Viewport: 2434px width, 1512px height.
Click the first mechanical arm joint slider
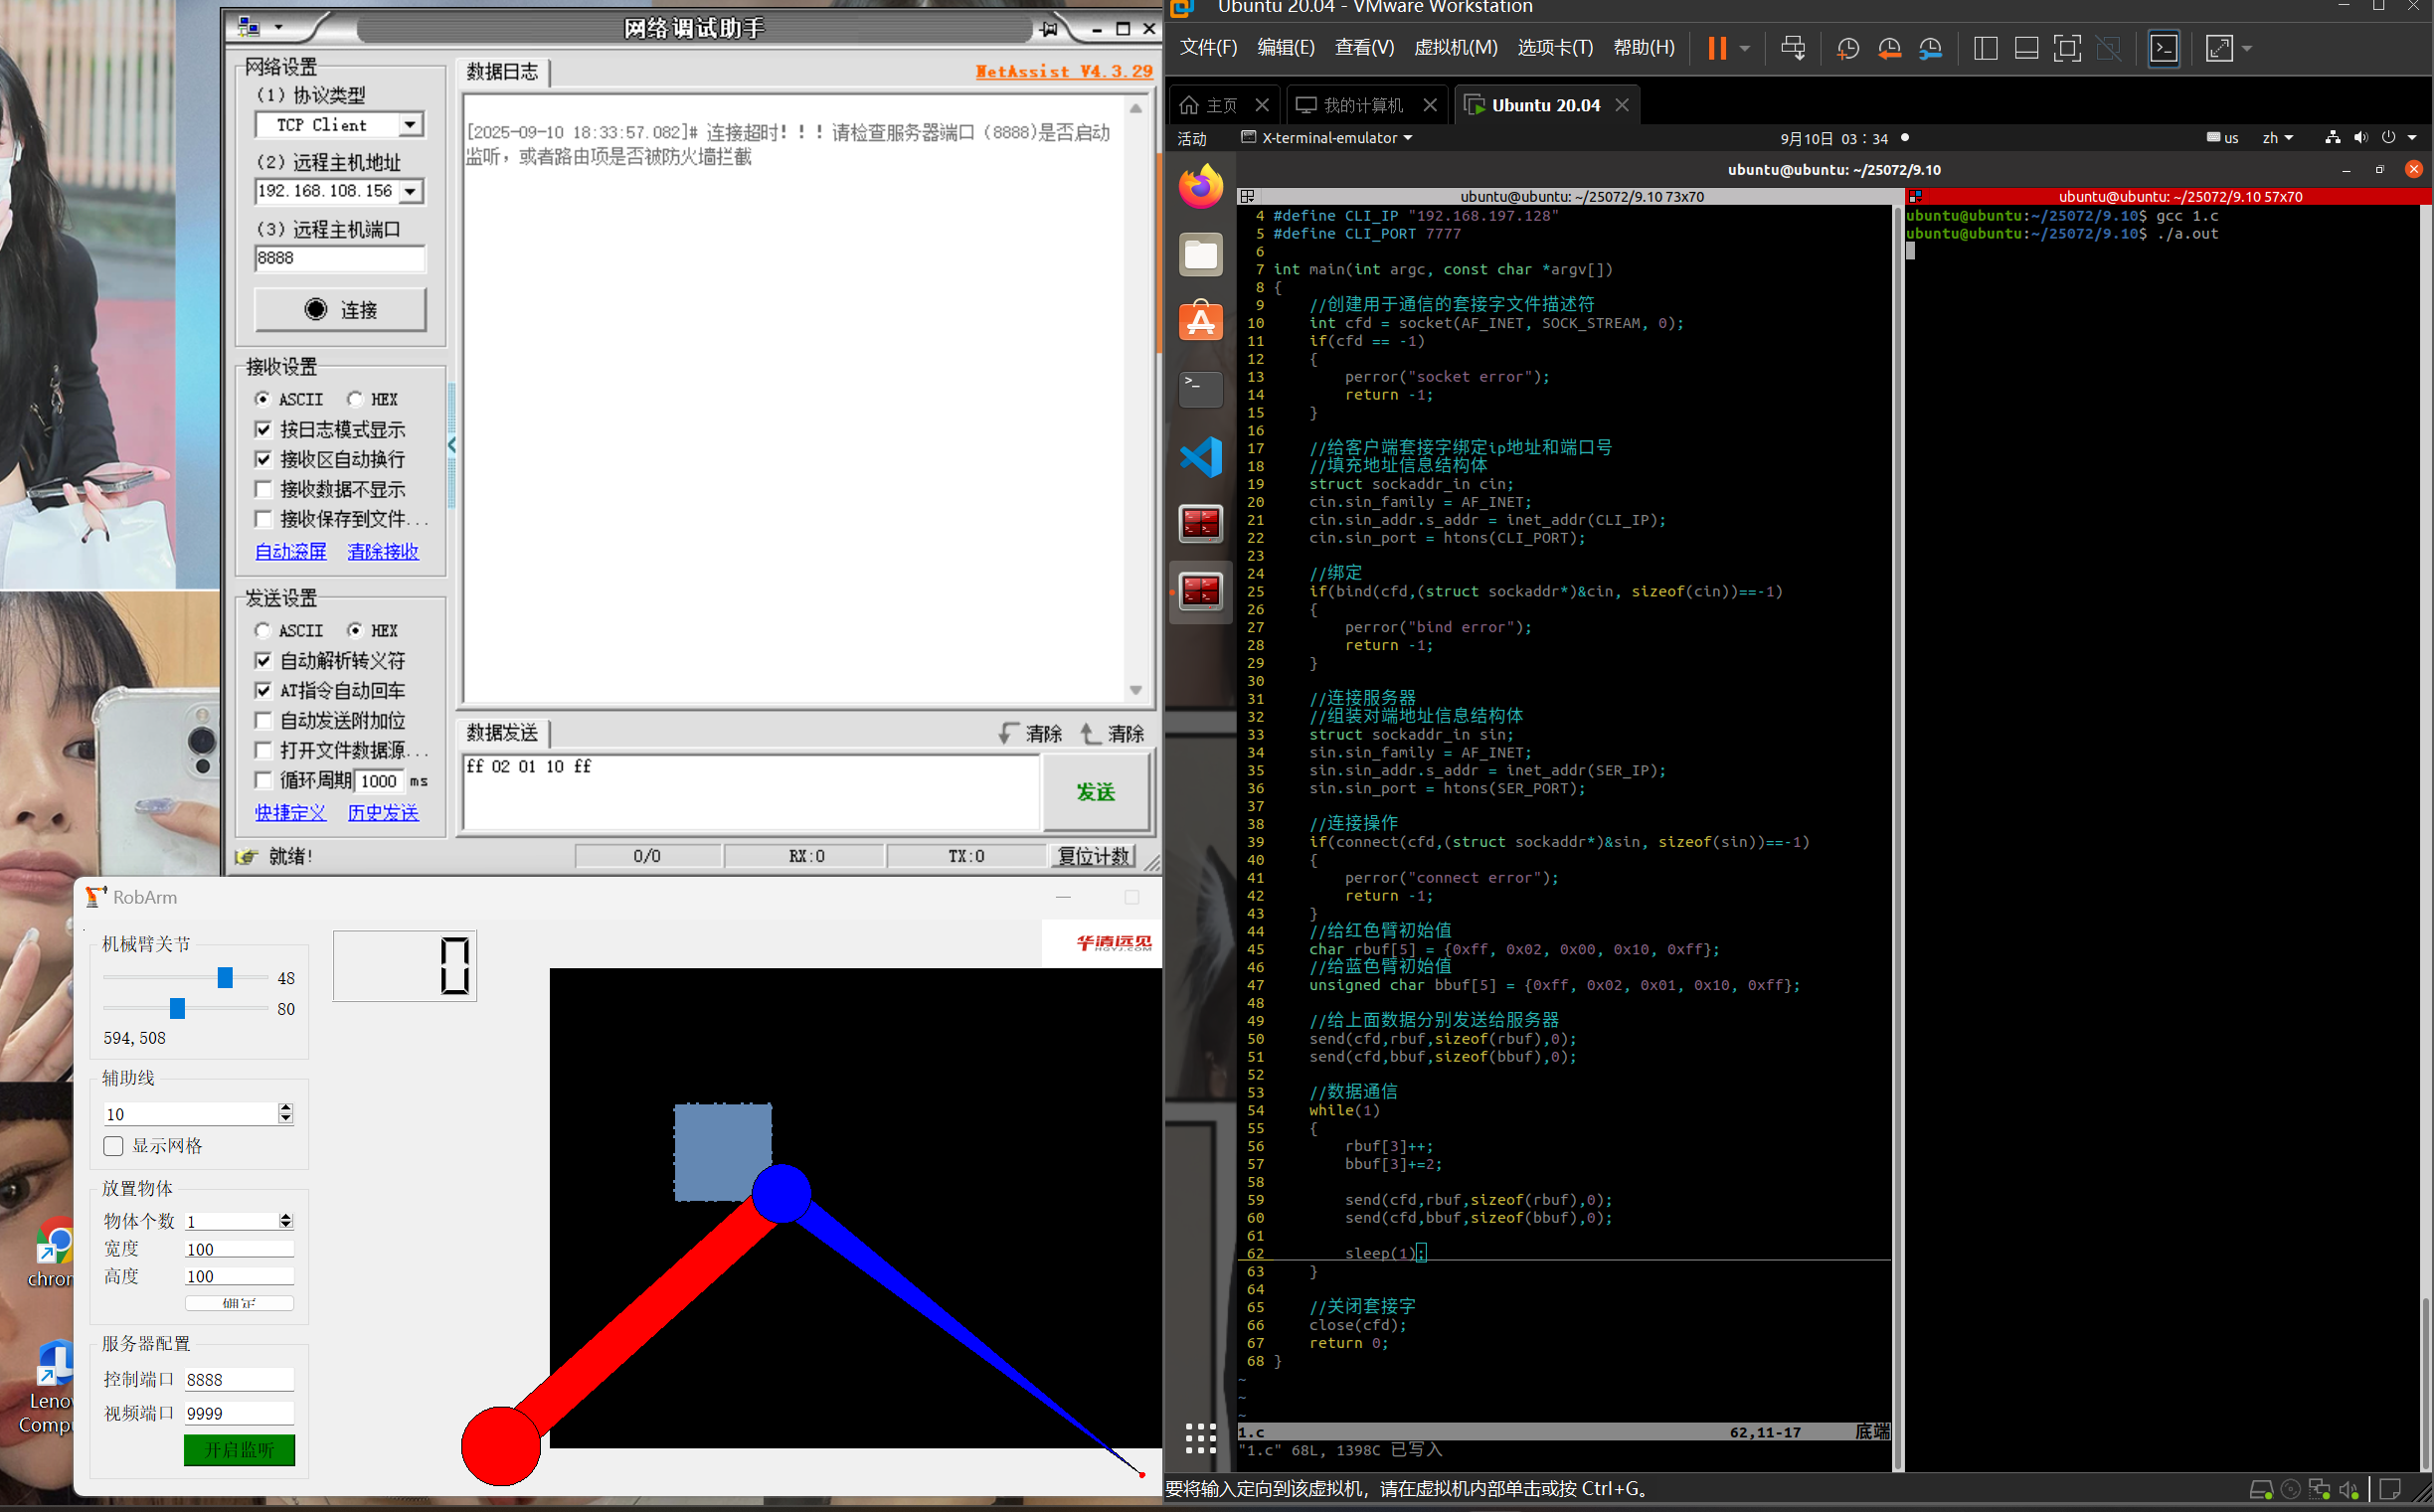(225, 977)
